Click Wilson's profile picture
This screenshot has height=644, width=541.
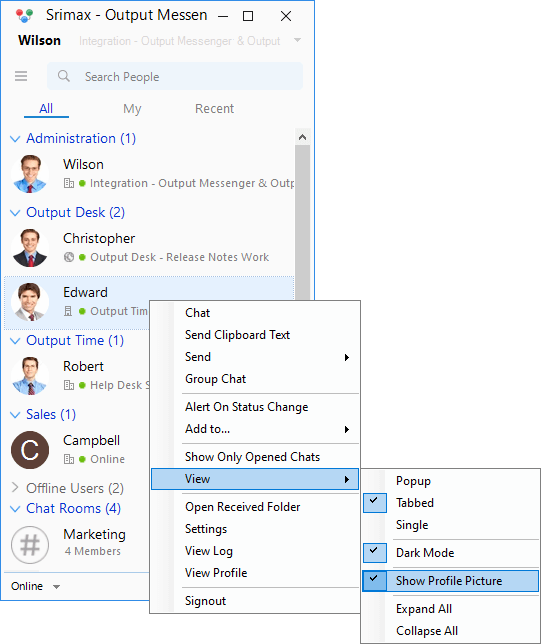point(30,174)
